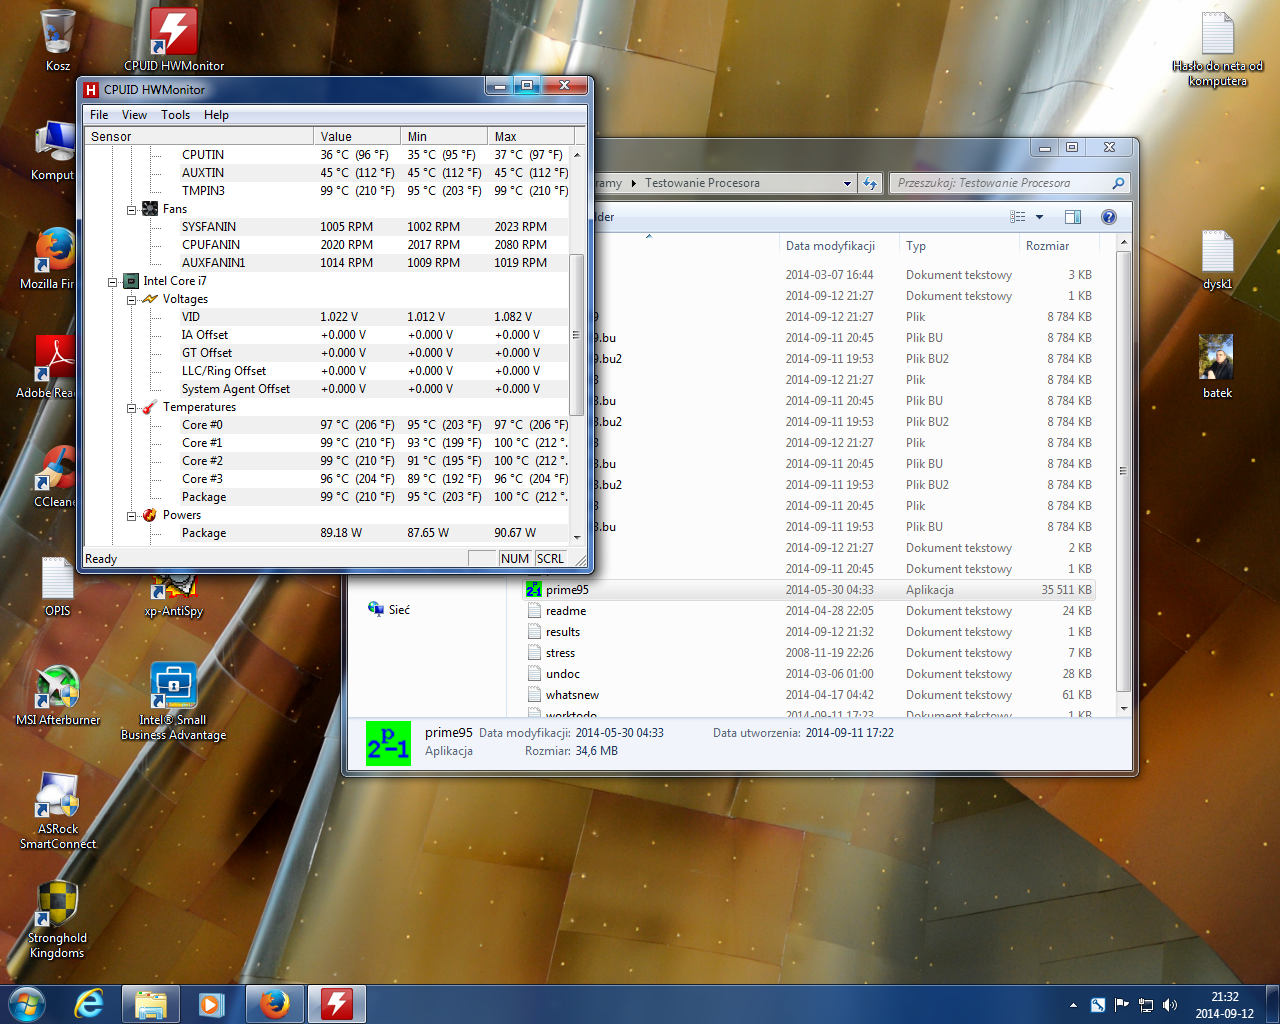This screenshot has width=1280, height=1024.
Task: Open Action Center flag in system tray
Action: point(1122,1005)
